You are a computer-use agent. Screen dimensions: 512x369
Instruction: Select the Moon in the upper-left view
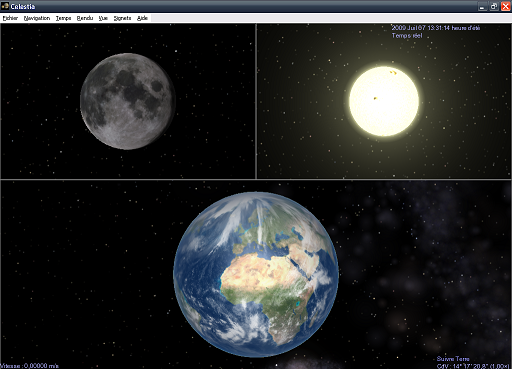[128, 101]
